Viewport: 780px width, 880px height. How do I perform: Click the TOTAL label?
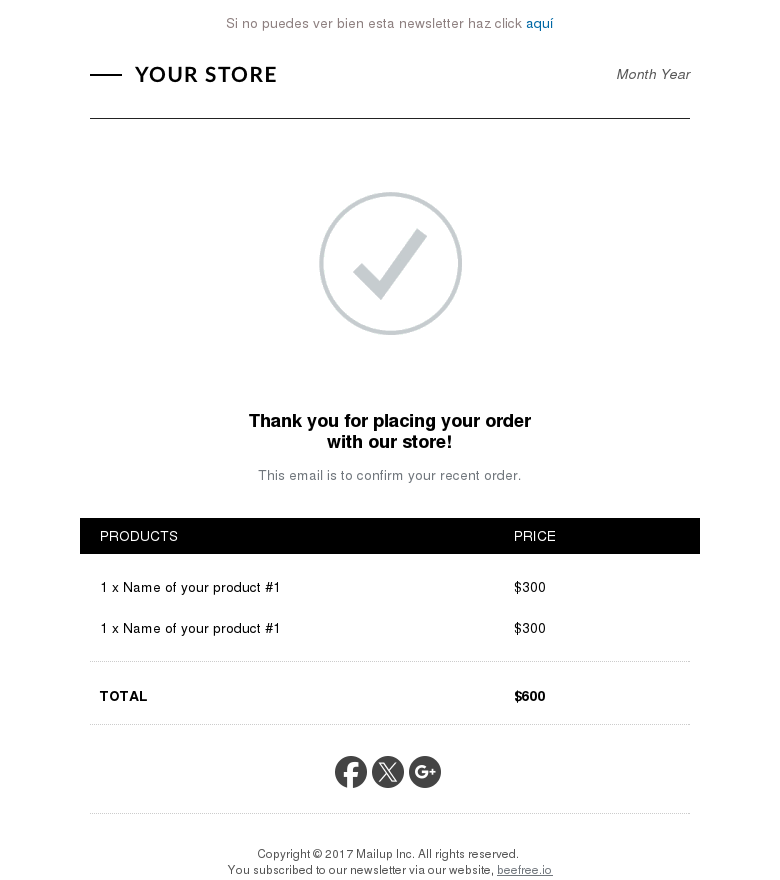click(x=124, y=696)
